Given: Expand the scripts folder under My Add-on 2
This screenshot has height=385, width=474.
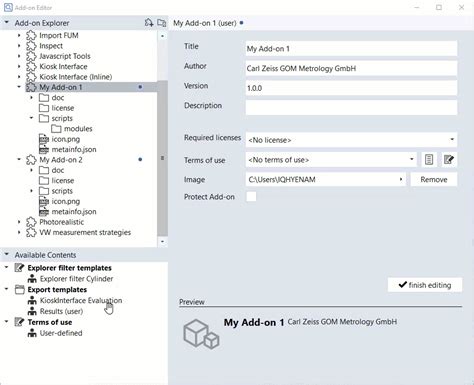Looking at the screenshot, I should (x=31, y=191).
